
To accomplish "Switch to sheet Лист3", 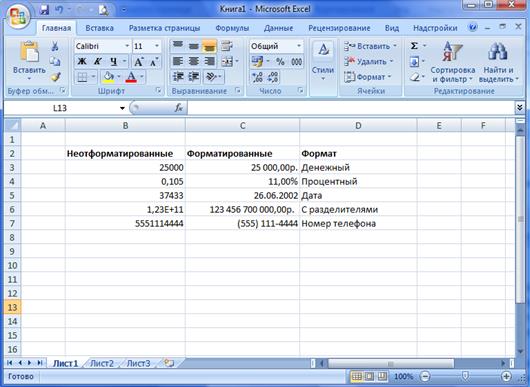I will click(138, 363).
